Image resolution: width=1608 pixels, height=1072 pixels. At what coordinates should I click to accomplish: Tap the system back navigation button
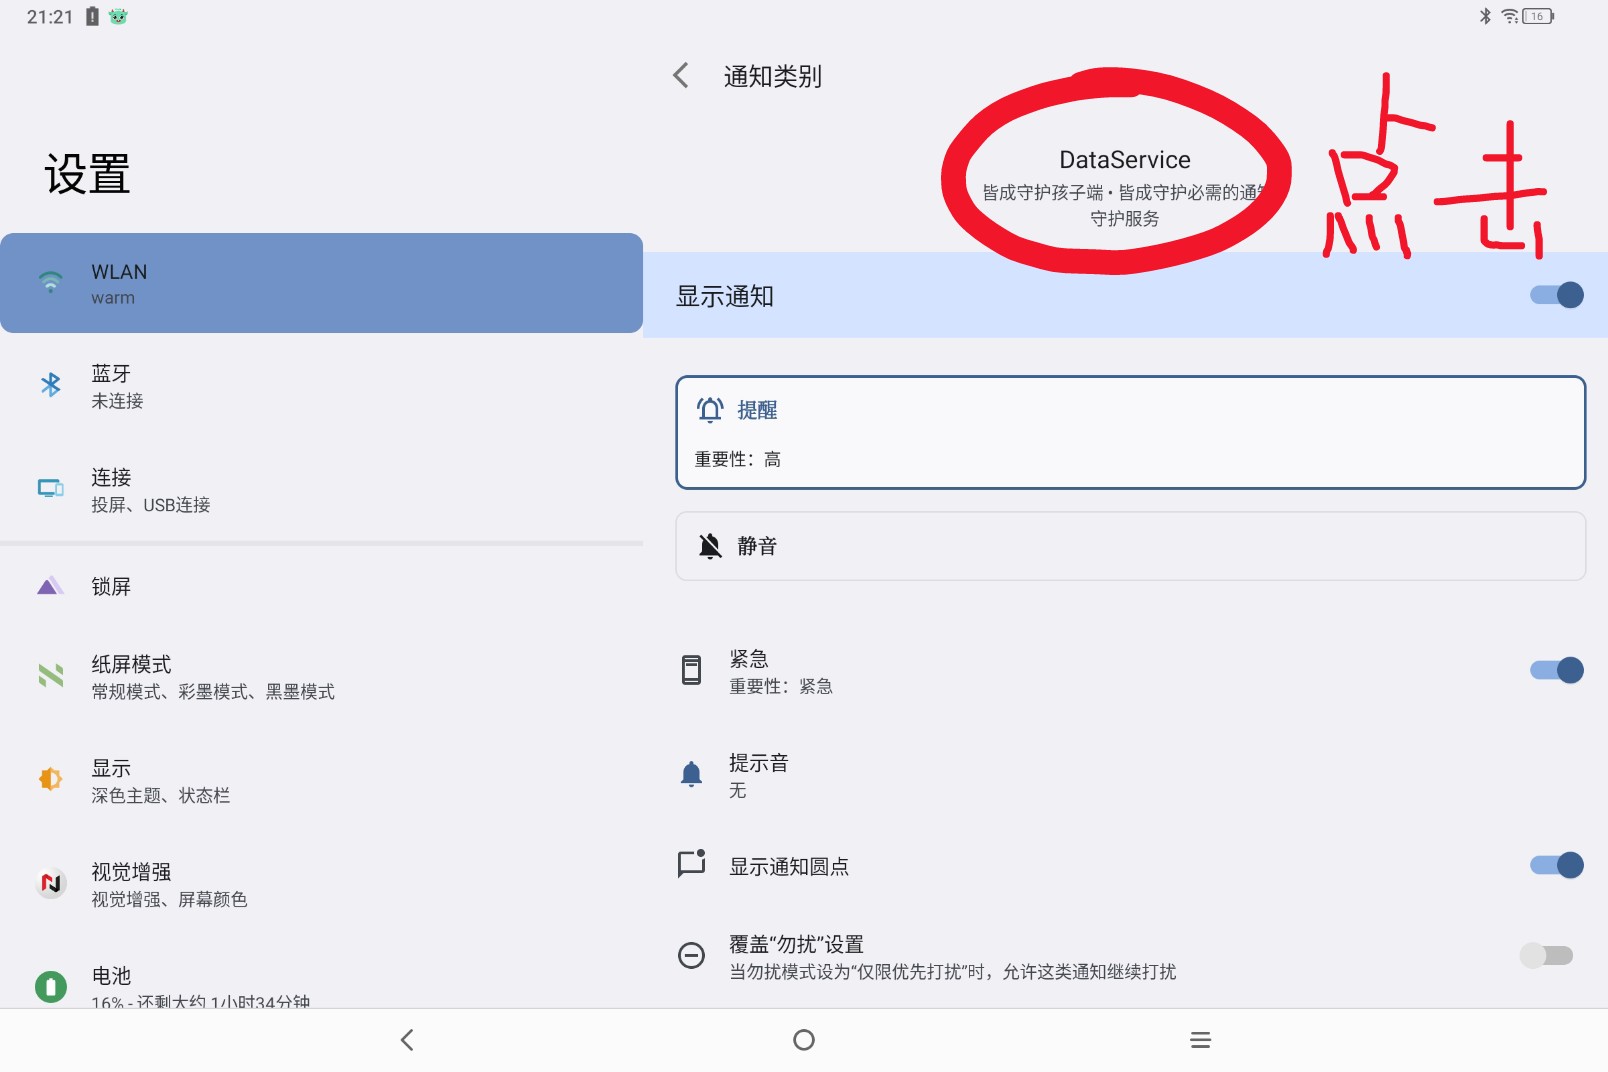pos(407,1040)
